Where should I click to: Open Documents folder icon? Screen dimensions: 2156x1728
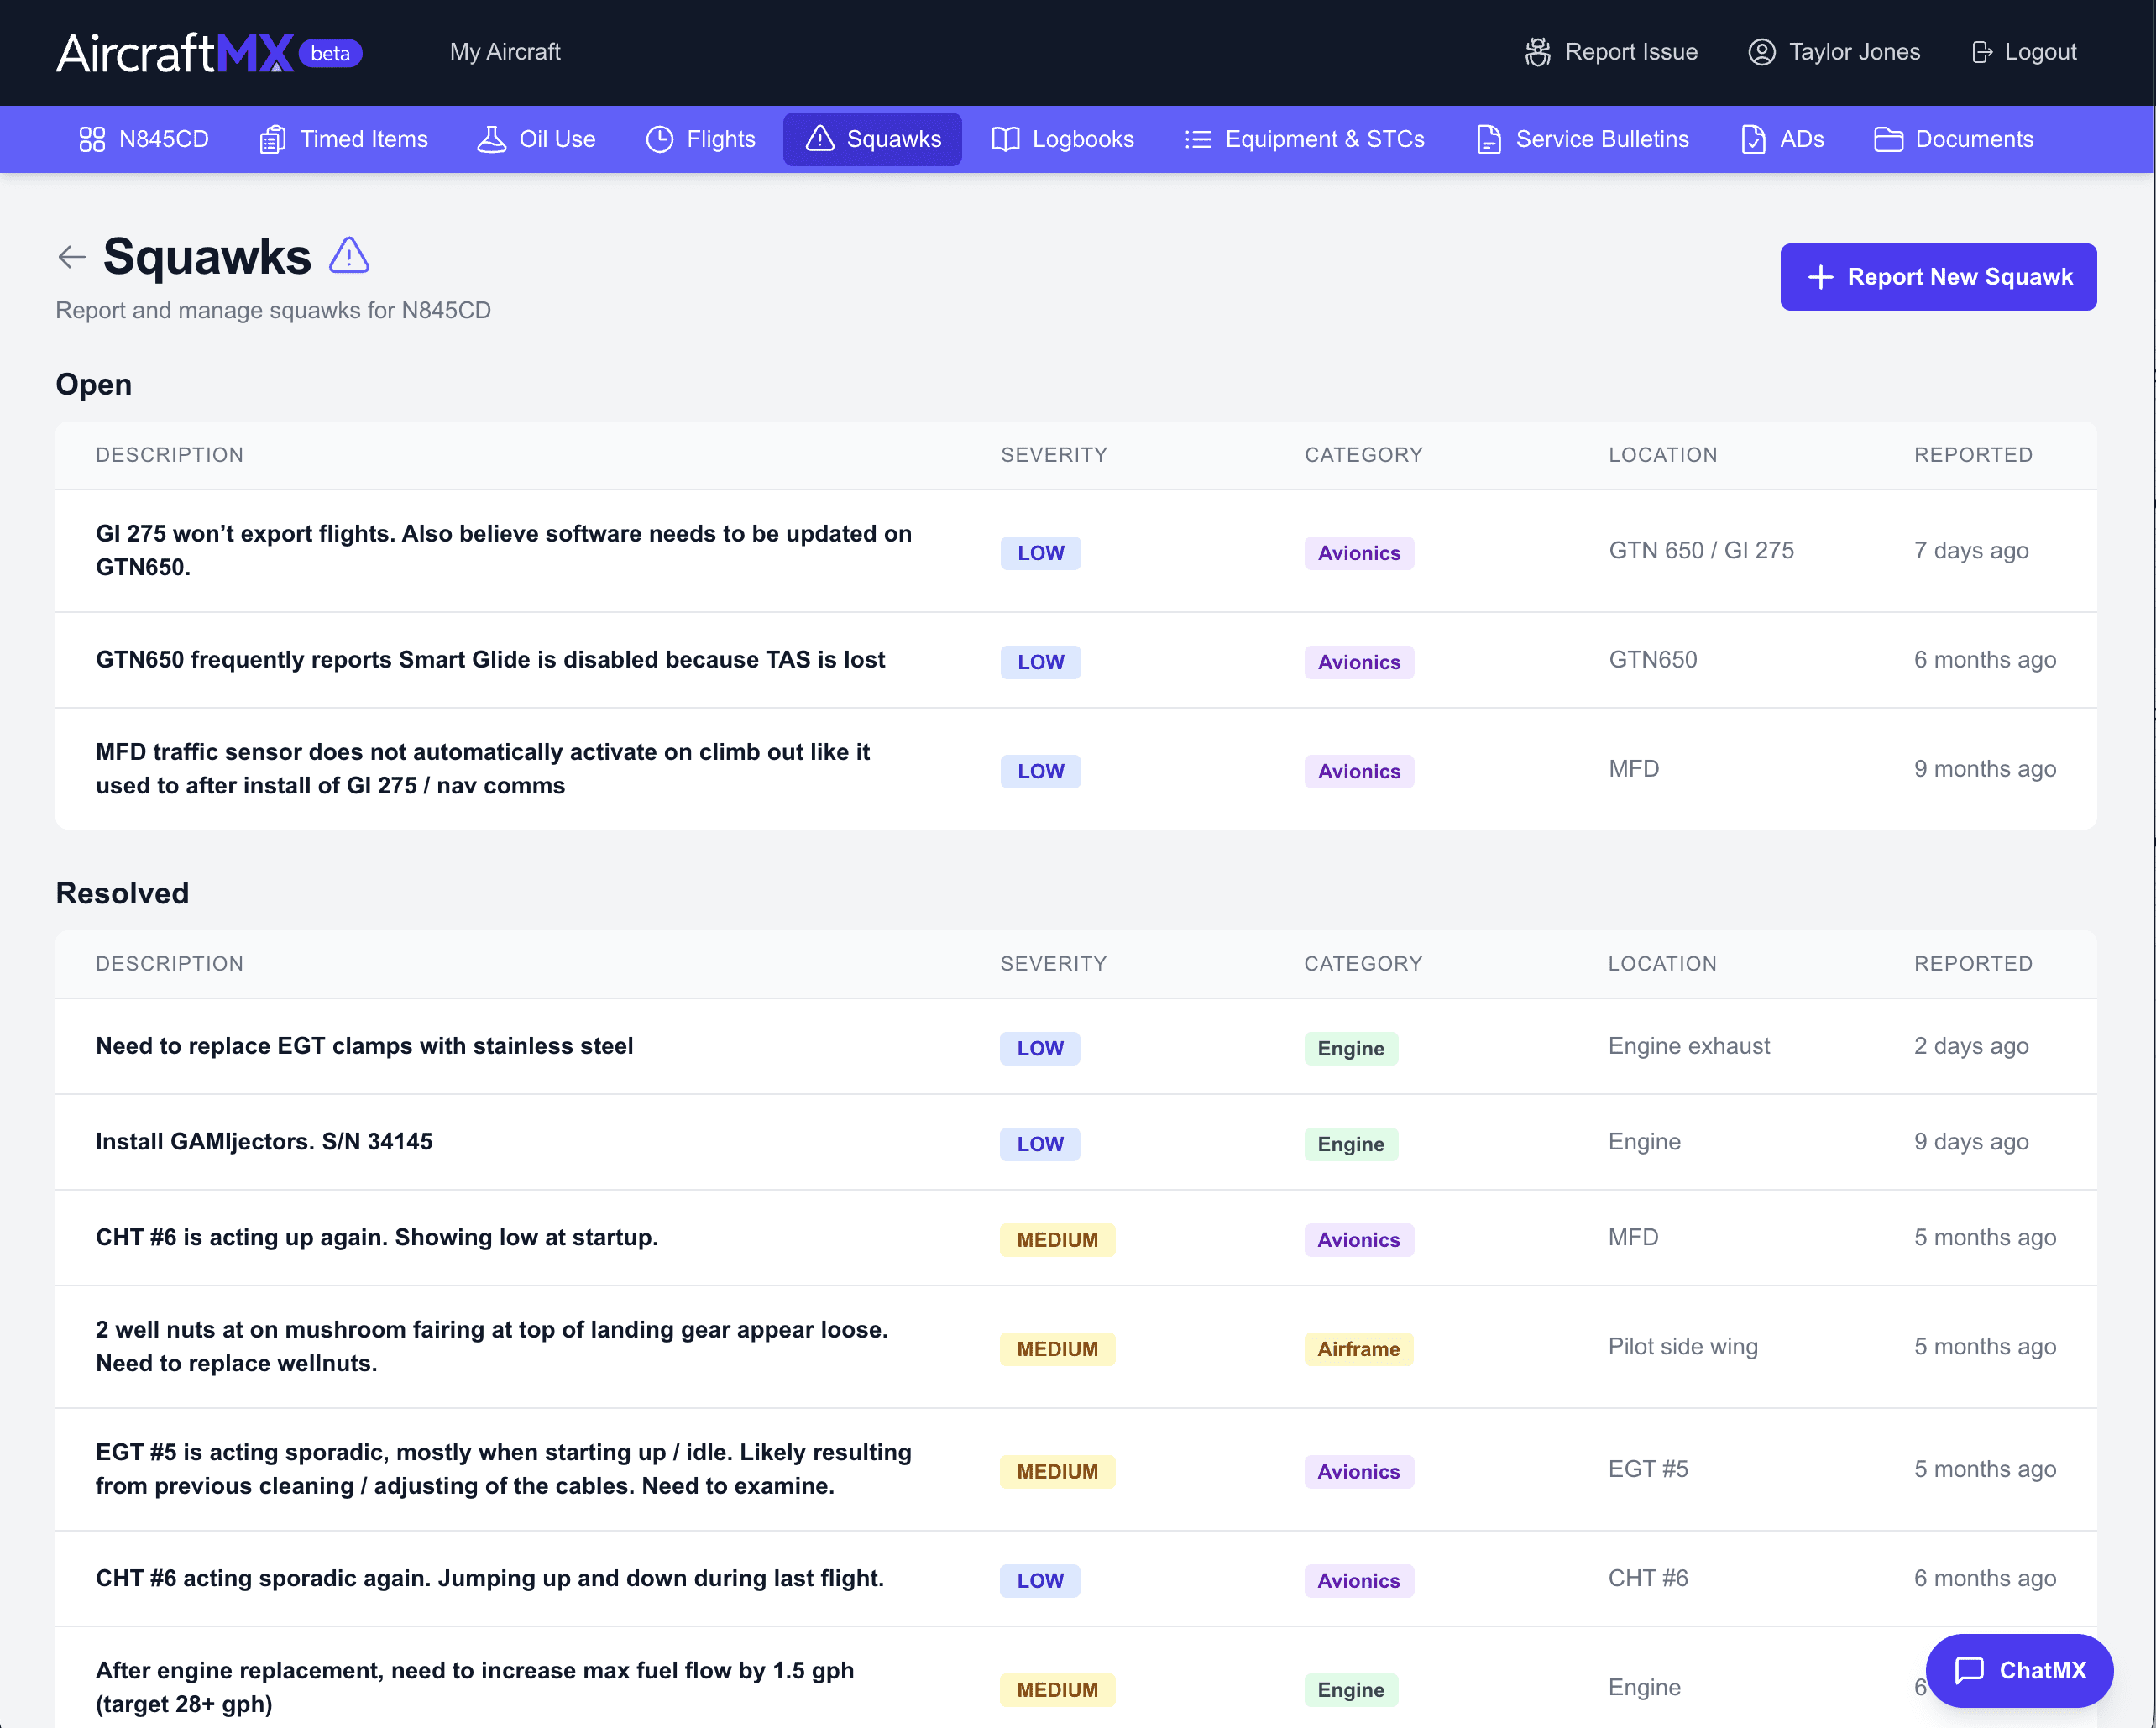(x=1888, y=139)
